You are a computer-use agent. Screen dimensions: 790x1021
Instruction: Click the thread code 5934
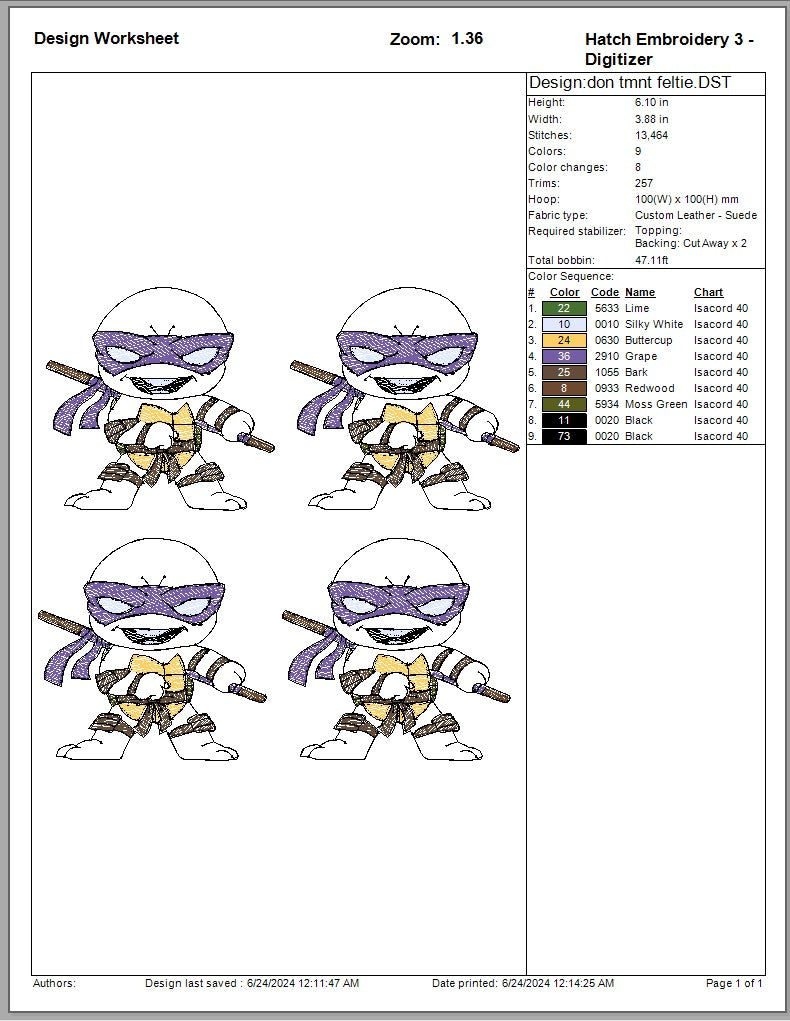point(606,404)
